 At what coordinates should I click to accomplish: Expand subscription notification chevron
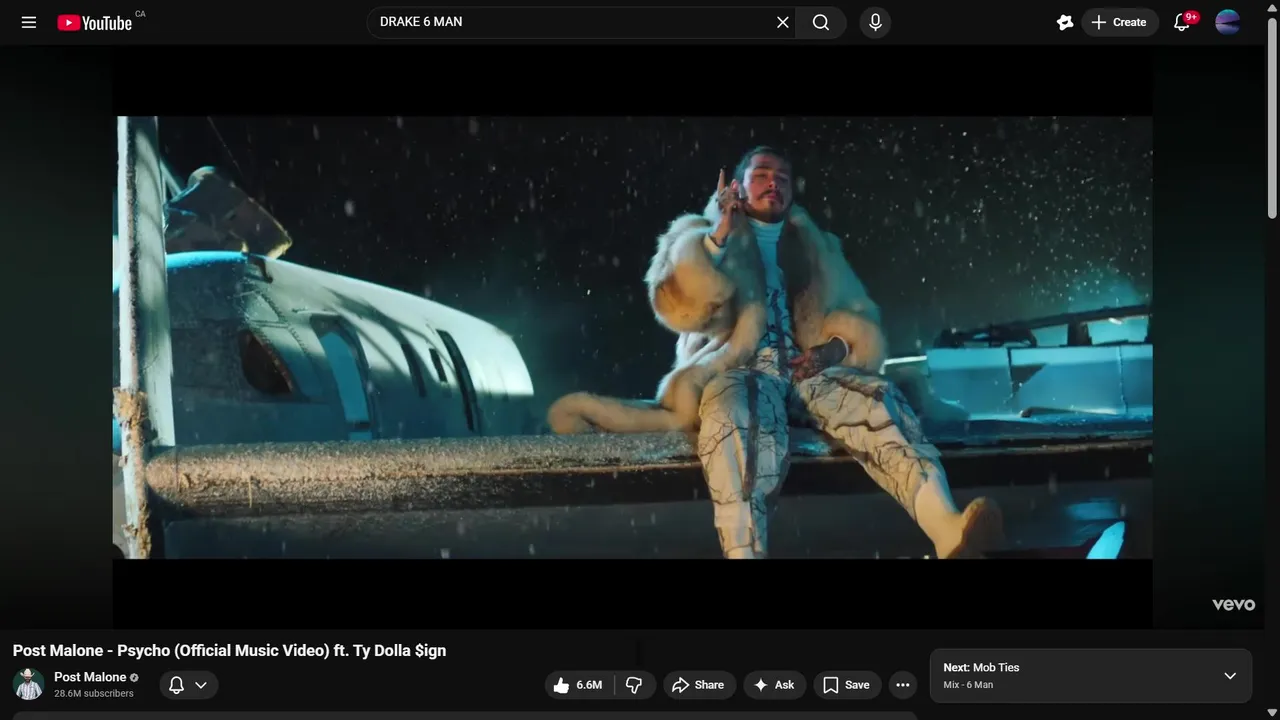point(201,685)
